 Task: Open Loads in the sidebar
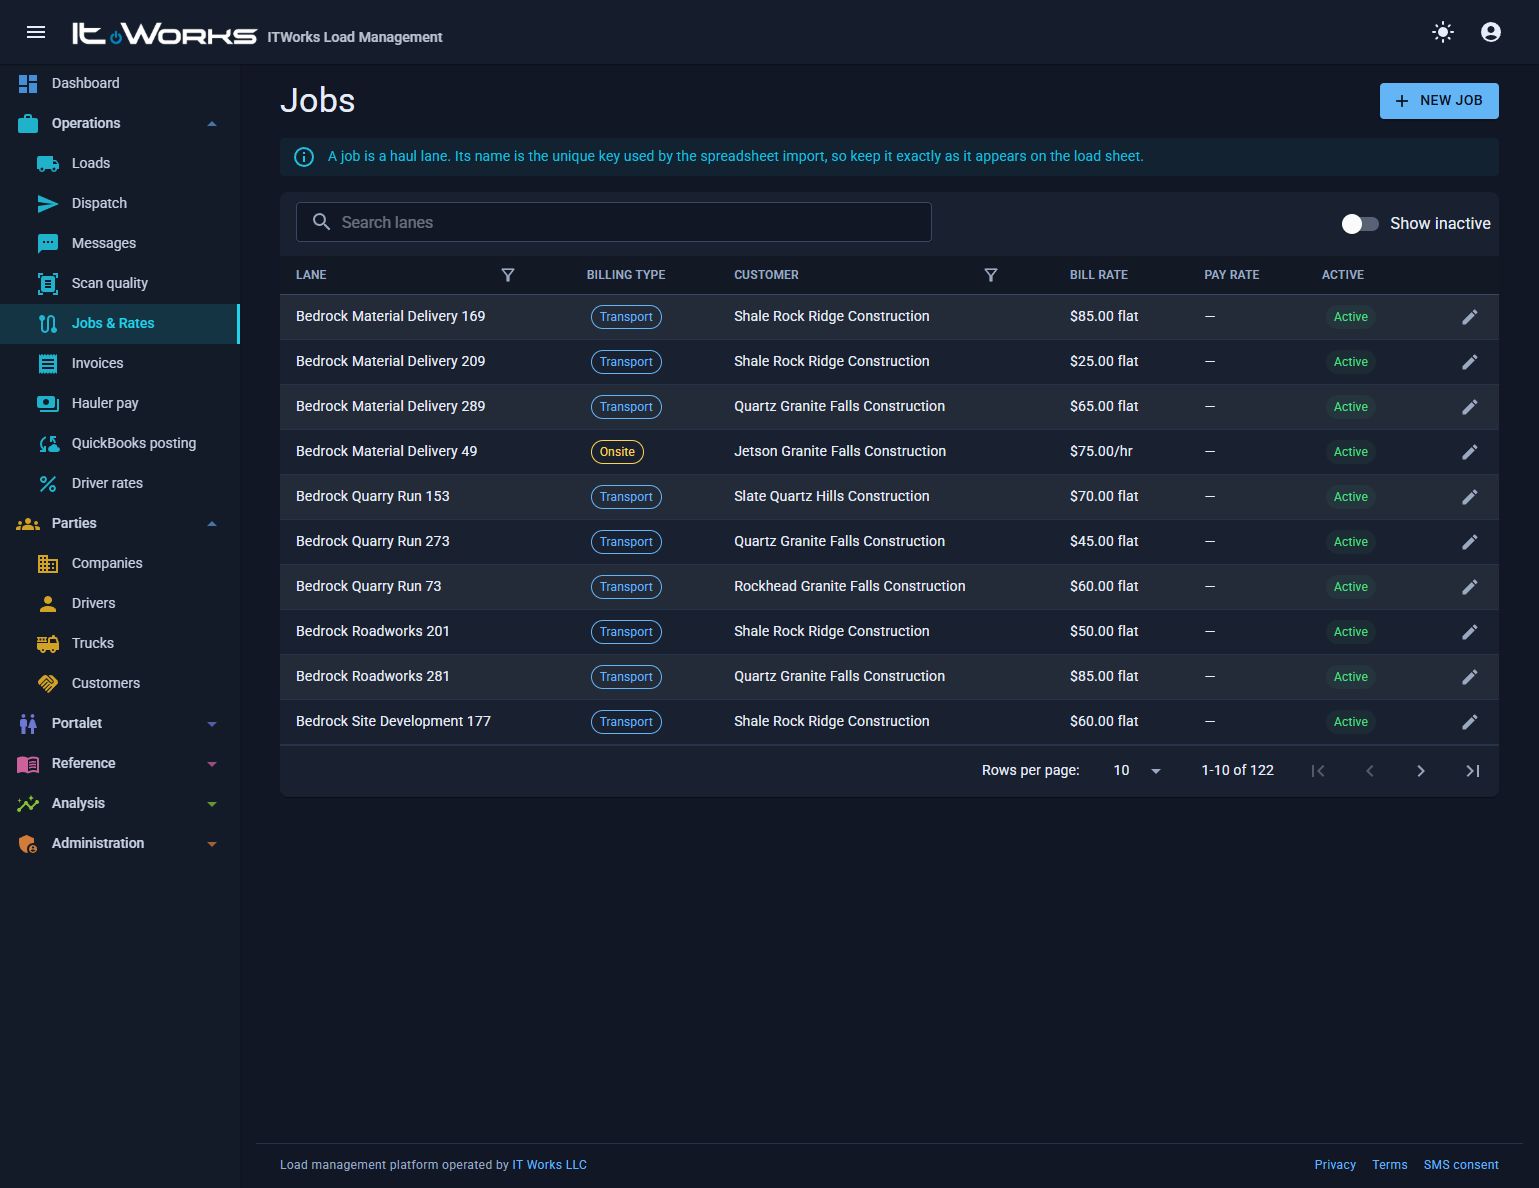tap(120, 164)
